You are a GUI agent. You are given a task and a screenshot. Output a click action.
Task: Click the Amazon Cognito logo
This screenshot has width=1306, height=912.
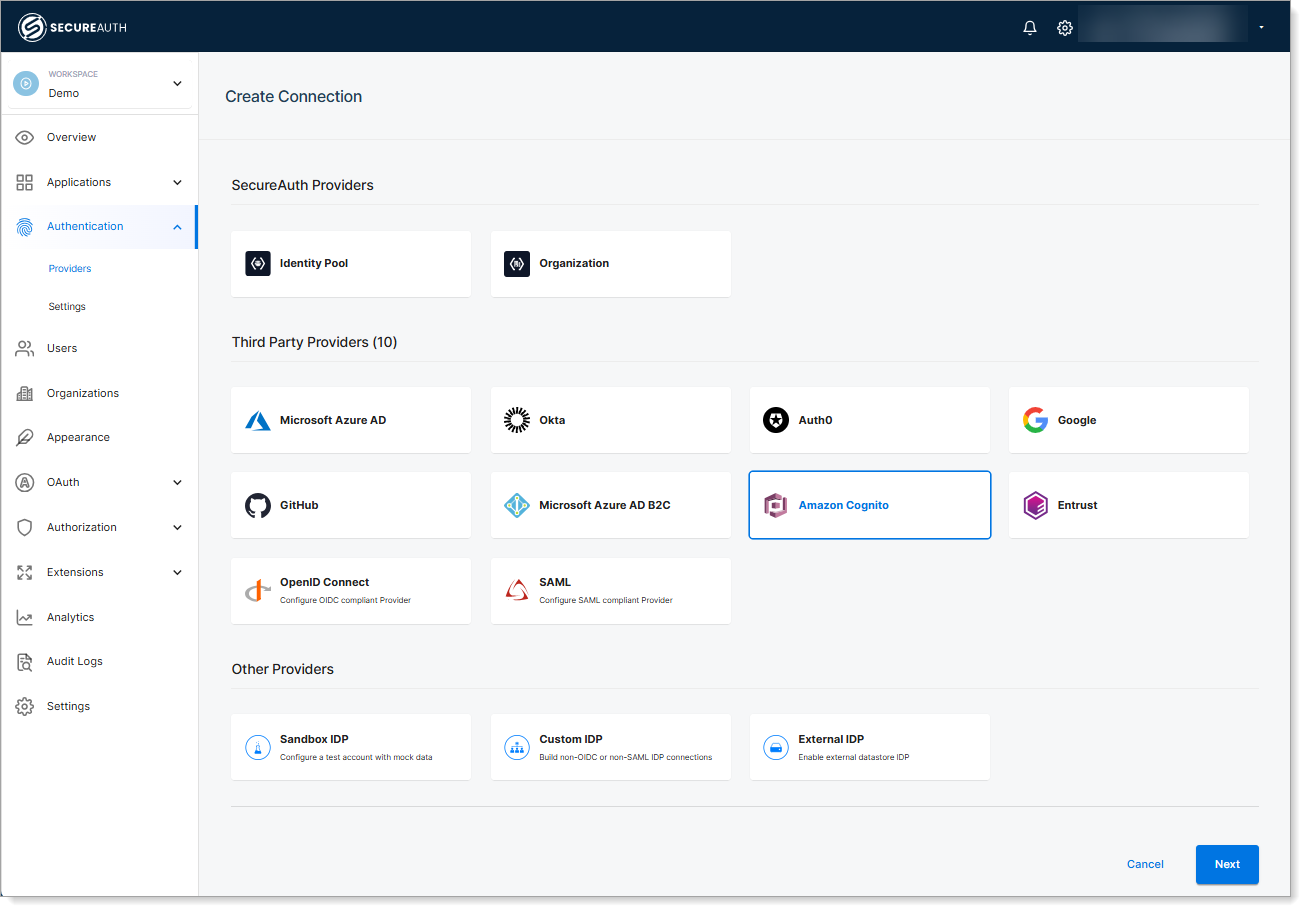tap(776, 505)
